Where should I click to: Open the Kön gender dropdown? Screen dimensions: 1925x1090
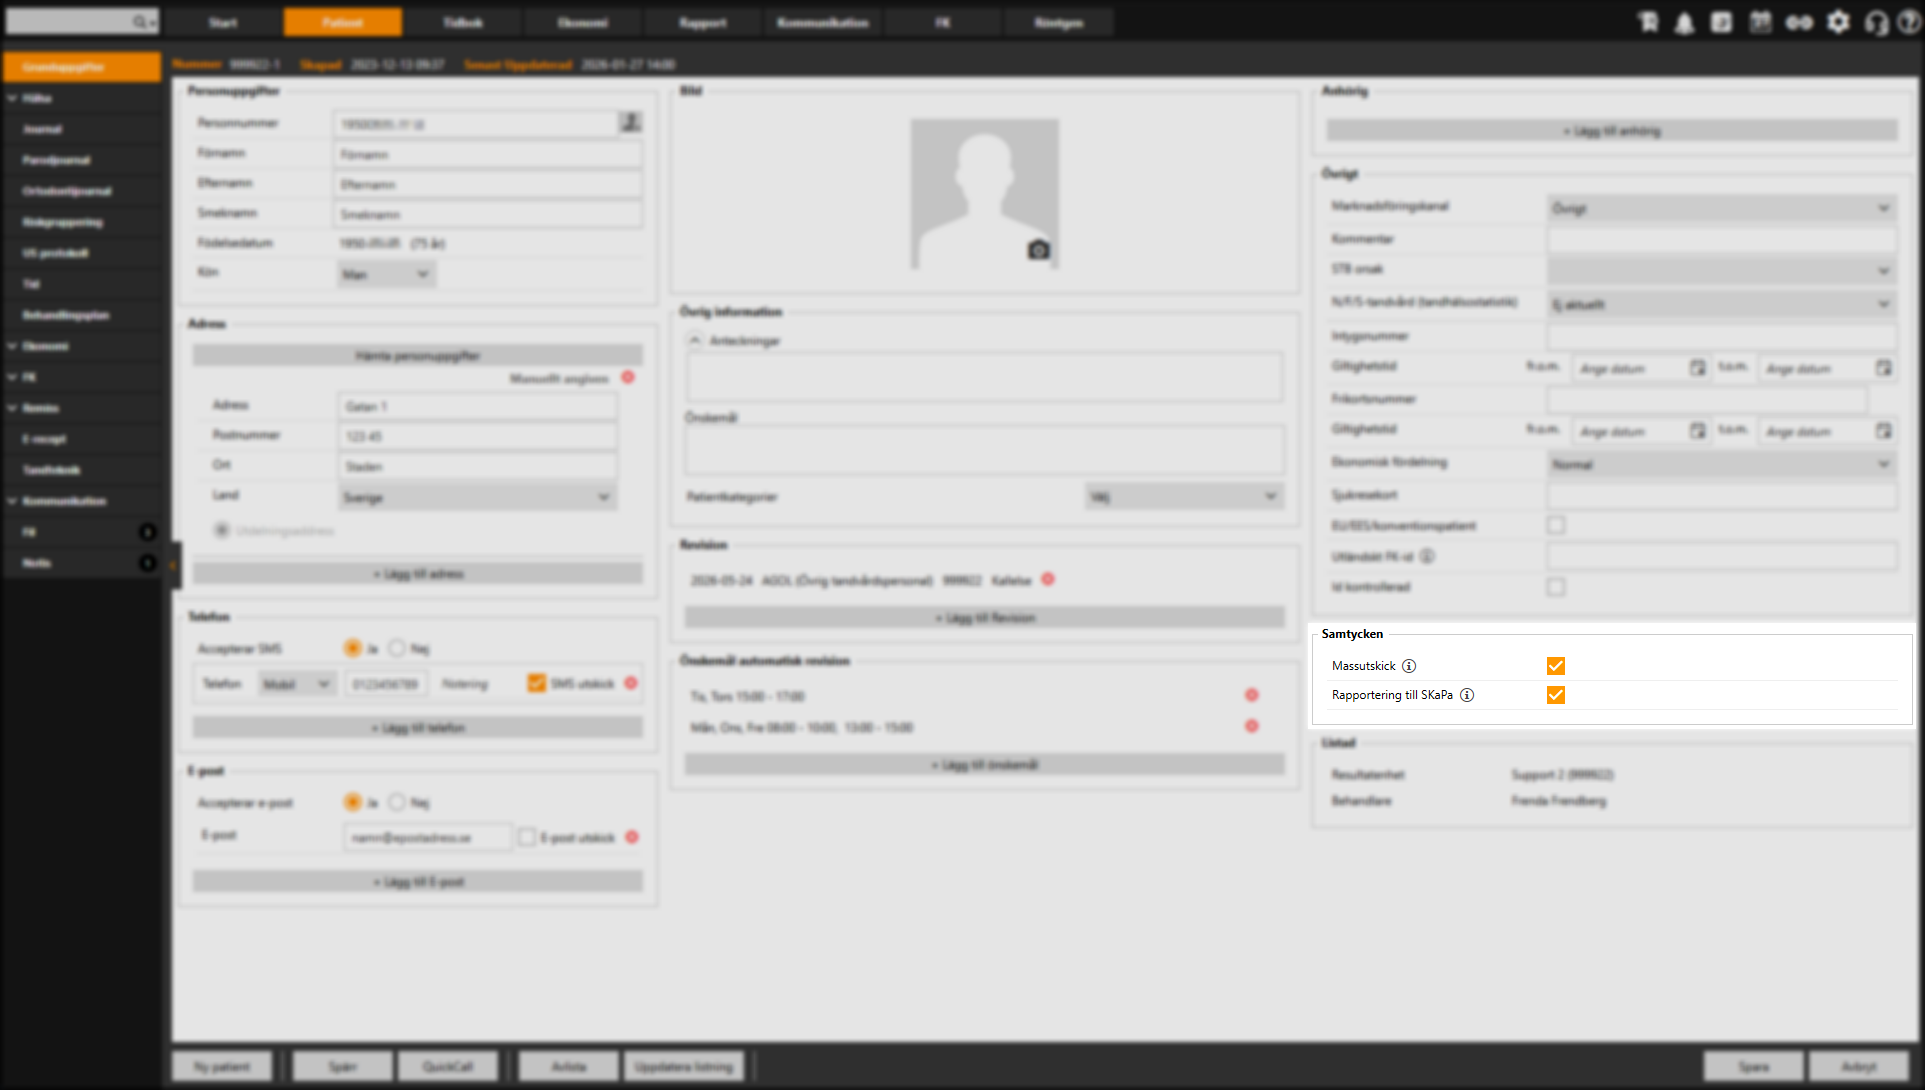pyautogui.click(x=386, y=274)
